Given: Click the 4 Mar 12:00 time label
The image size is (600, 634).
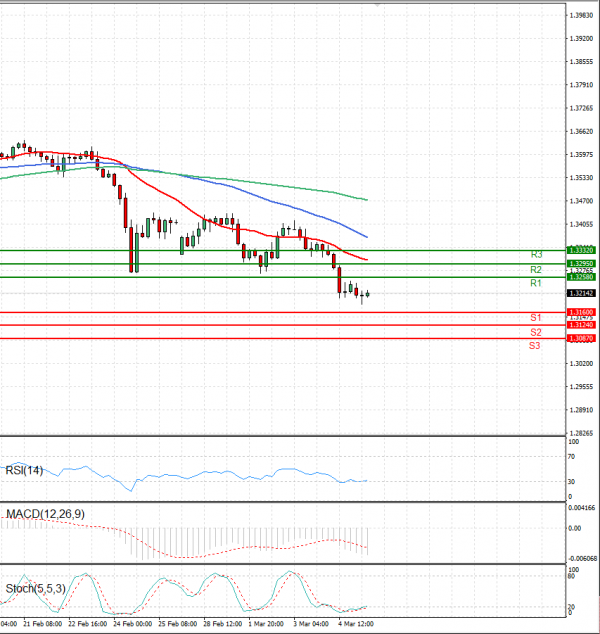Looking at the screenshot, I should coord(356,624).
